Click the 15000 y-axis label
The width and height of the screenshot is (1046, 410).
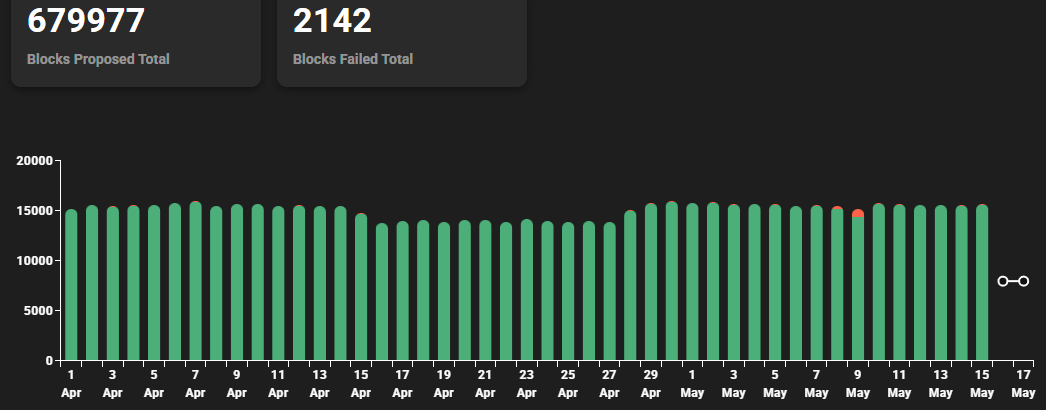35,211
